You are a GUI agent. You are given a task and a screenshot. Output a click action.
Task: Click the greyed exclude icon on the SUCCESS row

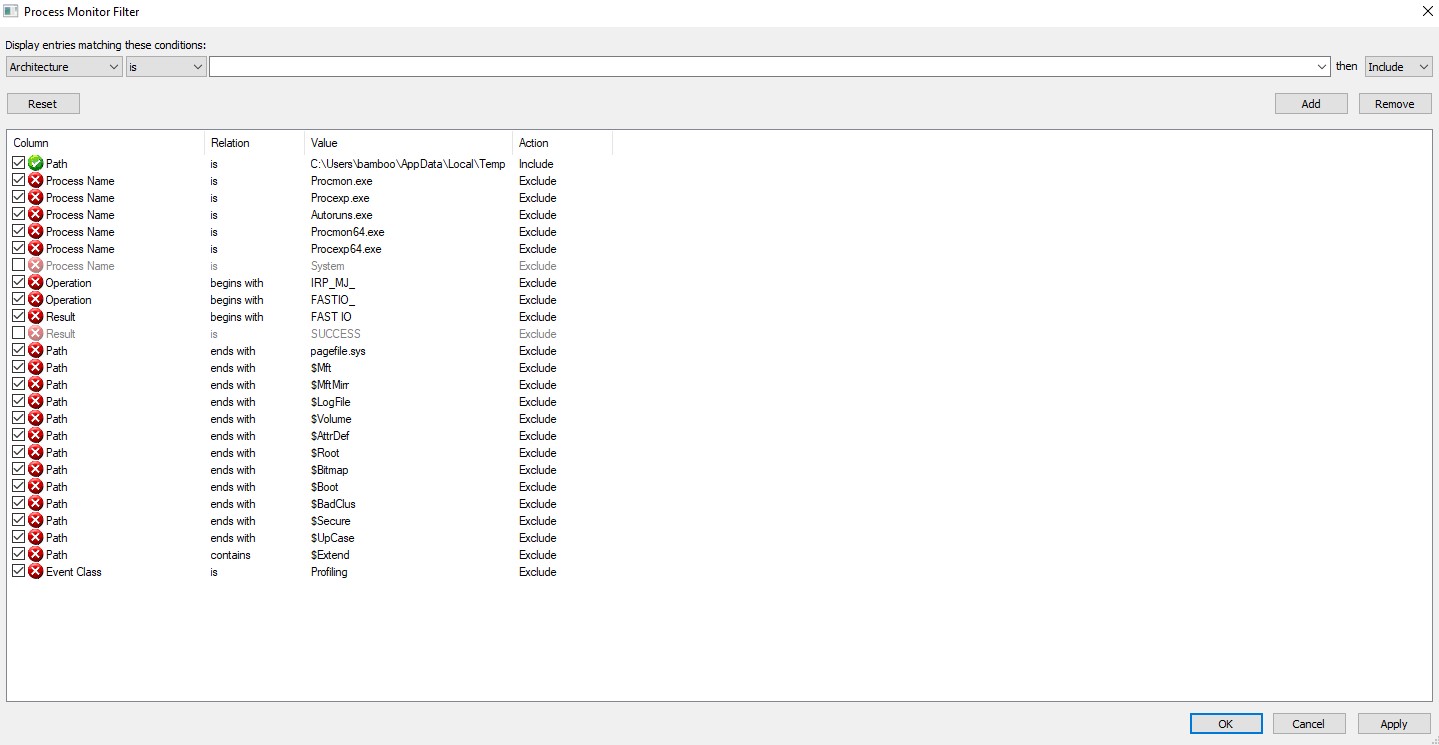tap(36, 333)
